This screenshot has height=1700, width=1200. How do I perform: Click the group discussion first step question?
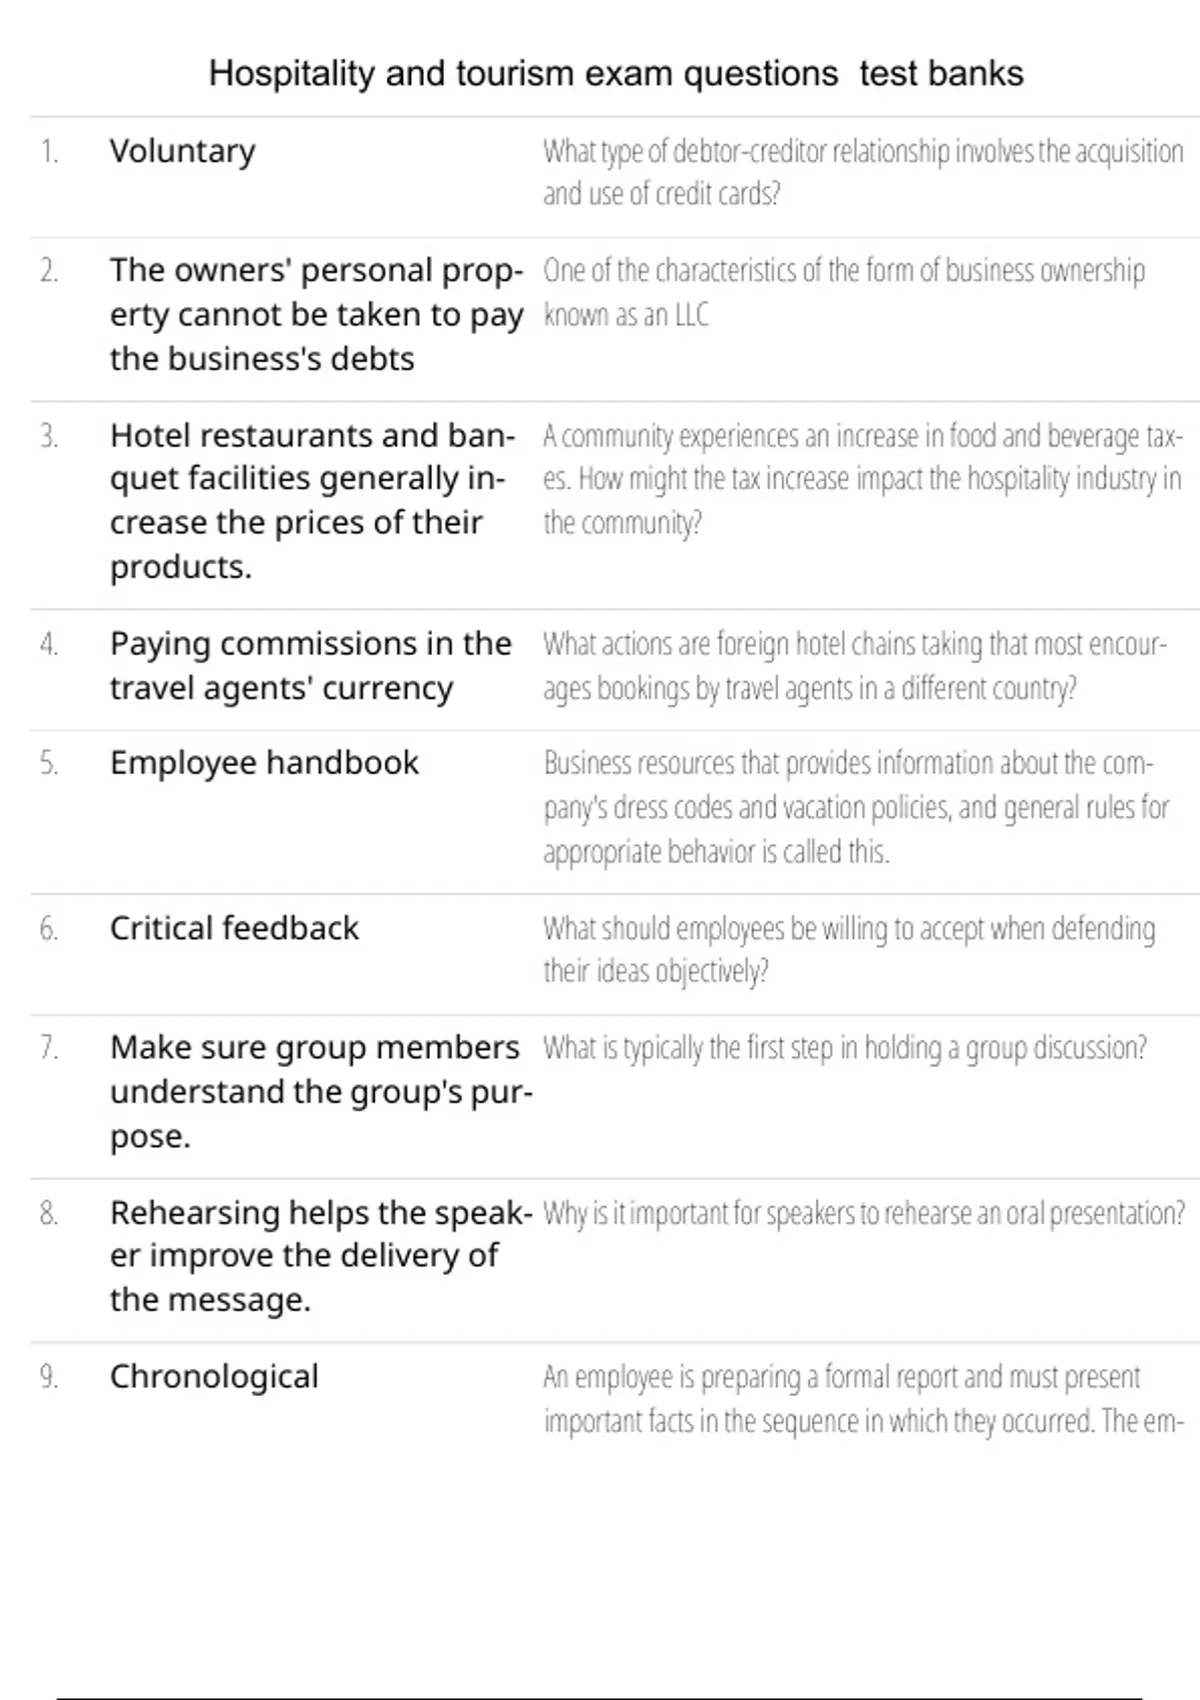[x=845, y=1048]
